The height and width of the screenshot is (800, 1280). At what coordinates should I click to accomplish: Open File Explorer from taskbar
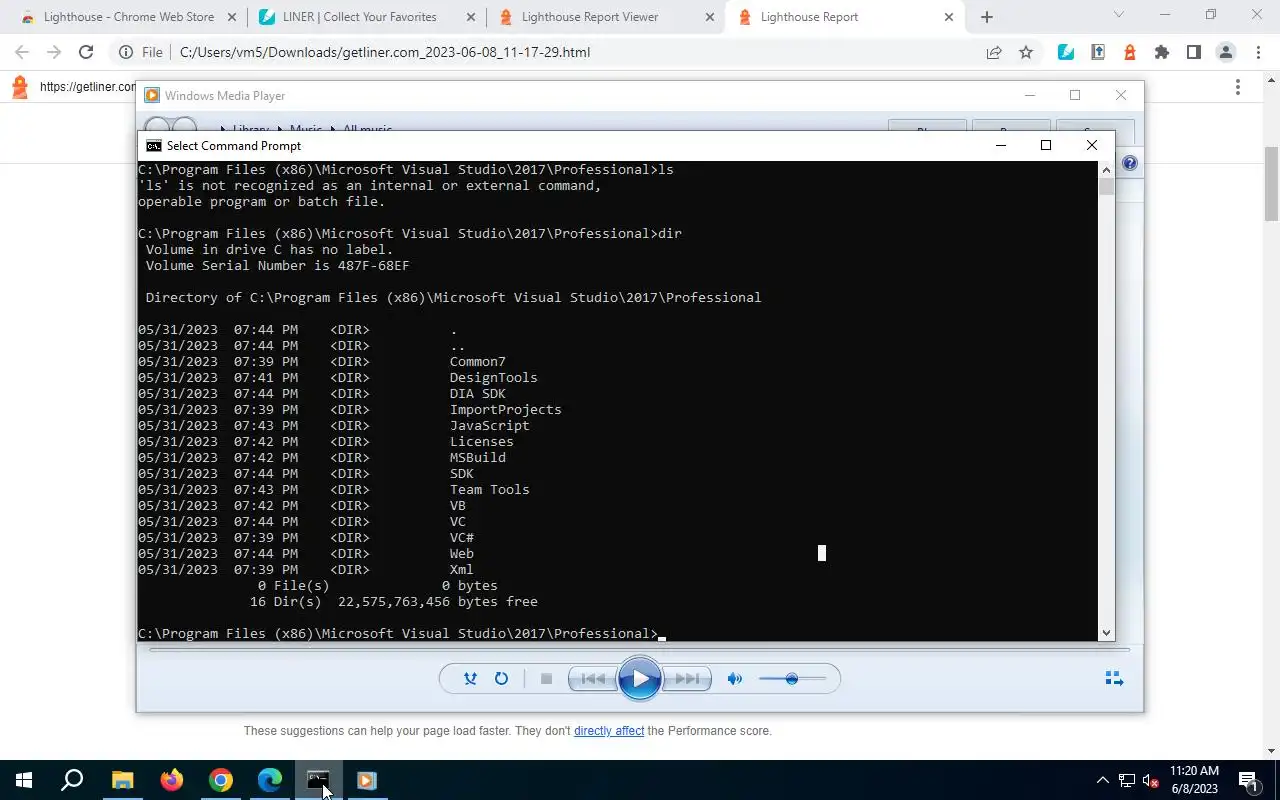(122, 780)
